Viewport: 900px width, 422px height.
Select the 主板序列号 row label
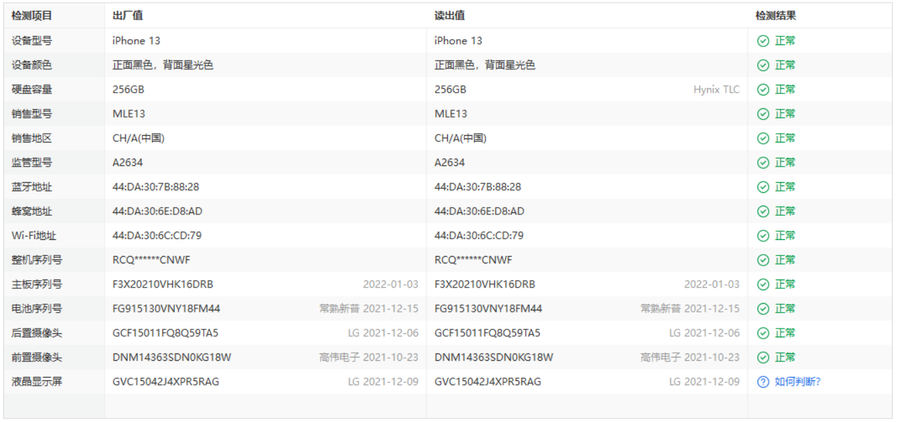pyautogui.click(x=37, y=284)
